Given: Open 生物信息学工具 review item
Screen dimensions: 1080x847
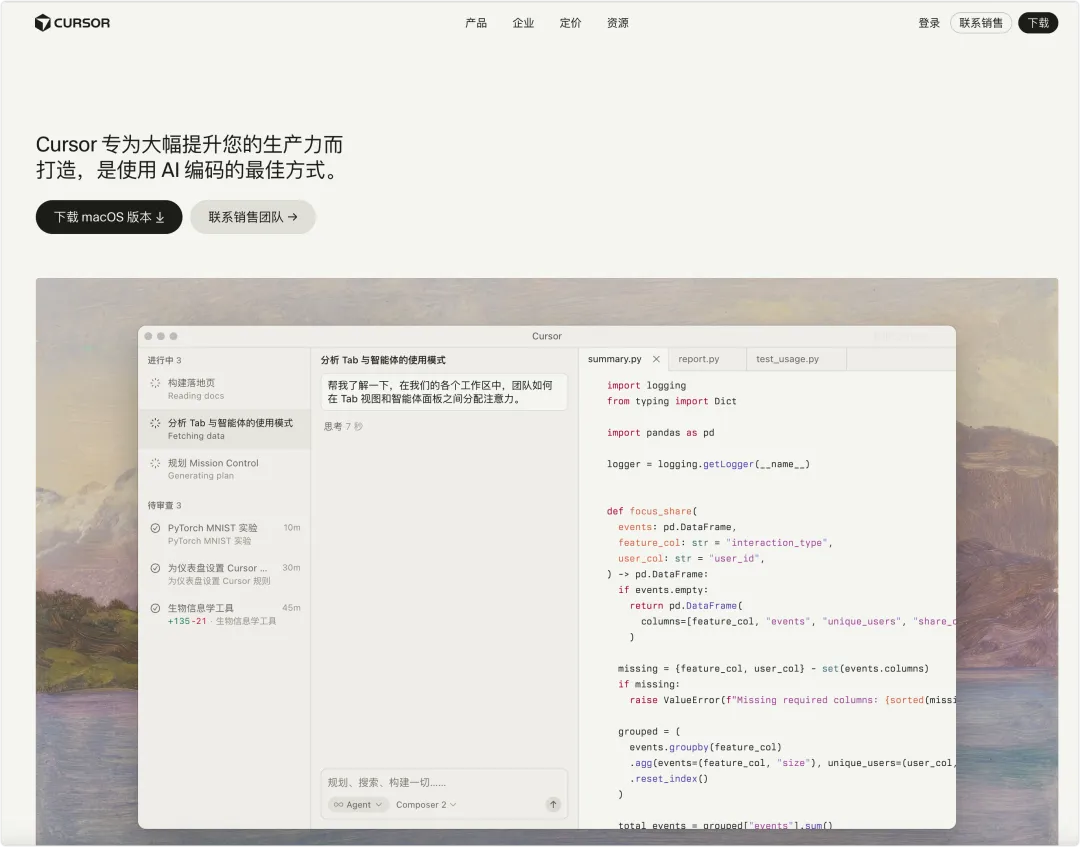Looking at the screenshot, I should coord(225,614).
